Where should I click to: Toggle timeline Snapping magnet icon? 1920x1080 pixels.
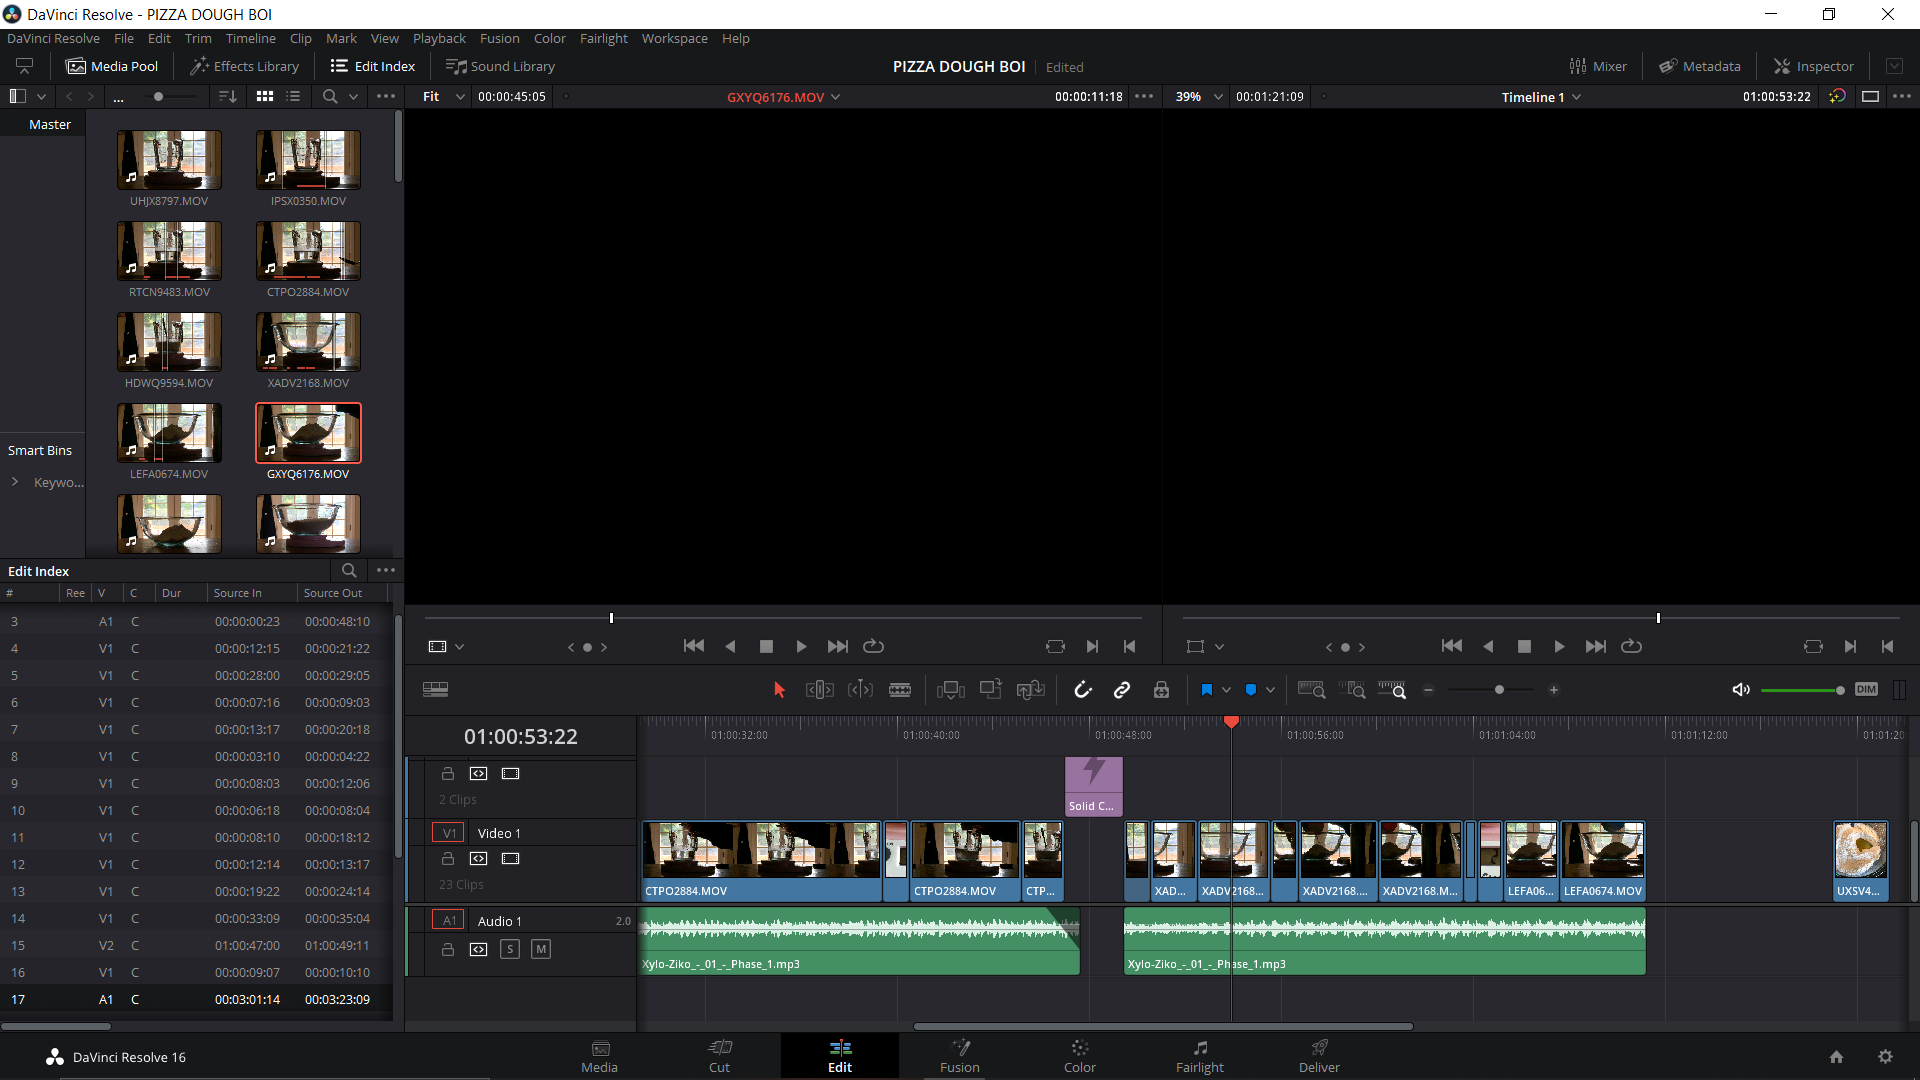coord(1083,690)
